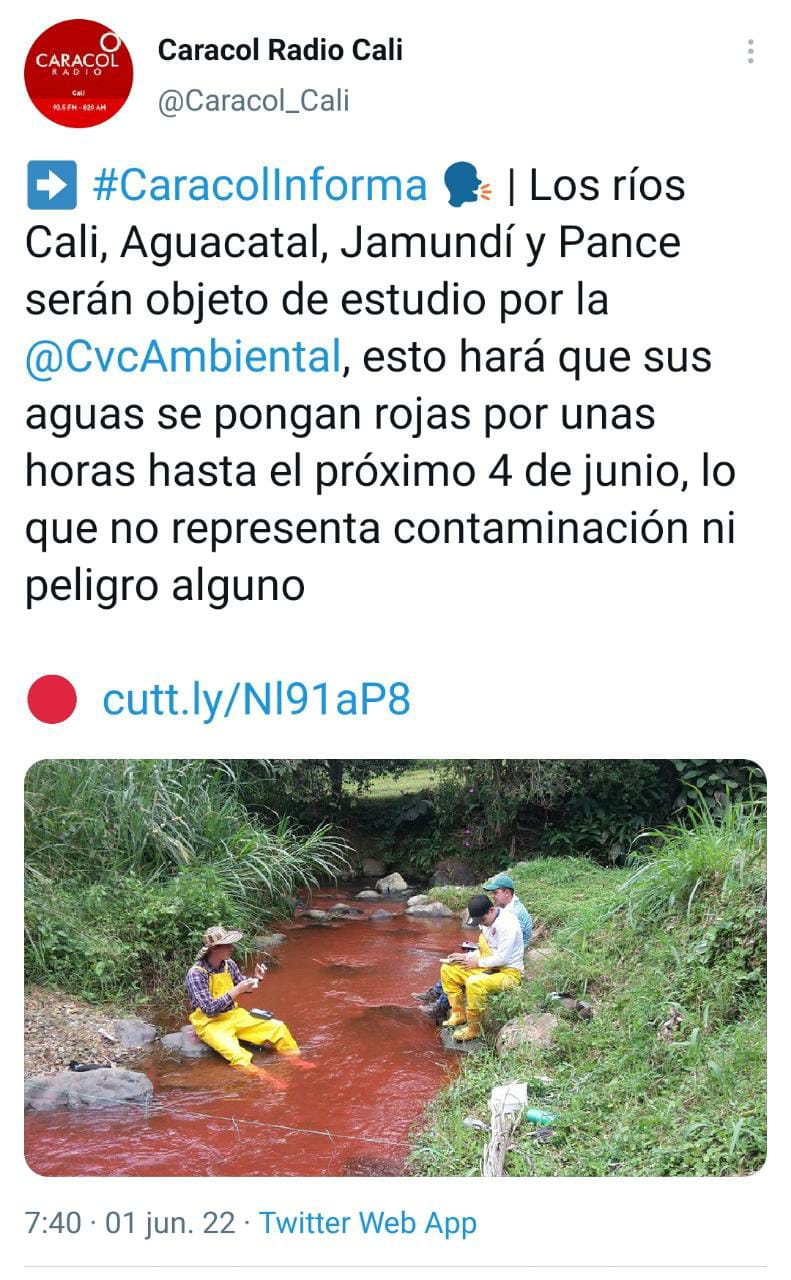Open the three-dot more options menu
Viewport: 791px width, 1280px height.
click(x=750, y=52)
